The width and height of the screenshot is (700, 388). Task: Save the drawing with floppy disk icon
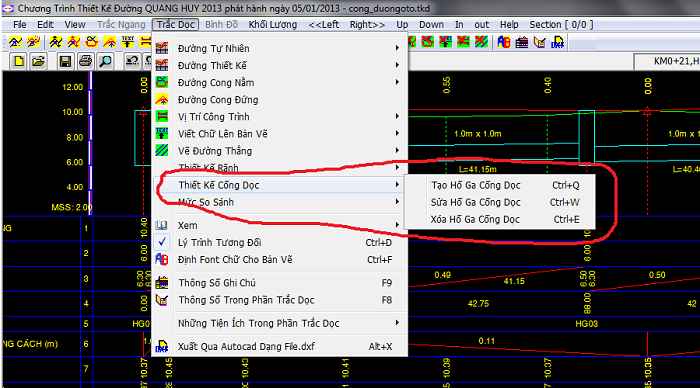click(65, 61)
